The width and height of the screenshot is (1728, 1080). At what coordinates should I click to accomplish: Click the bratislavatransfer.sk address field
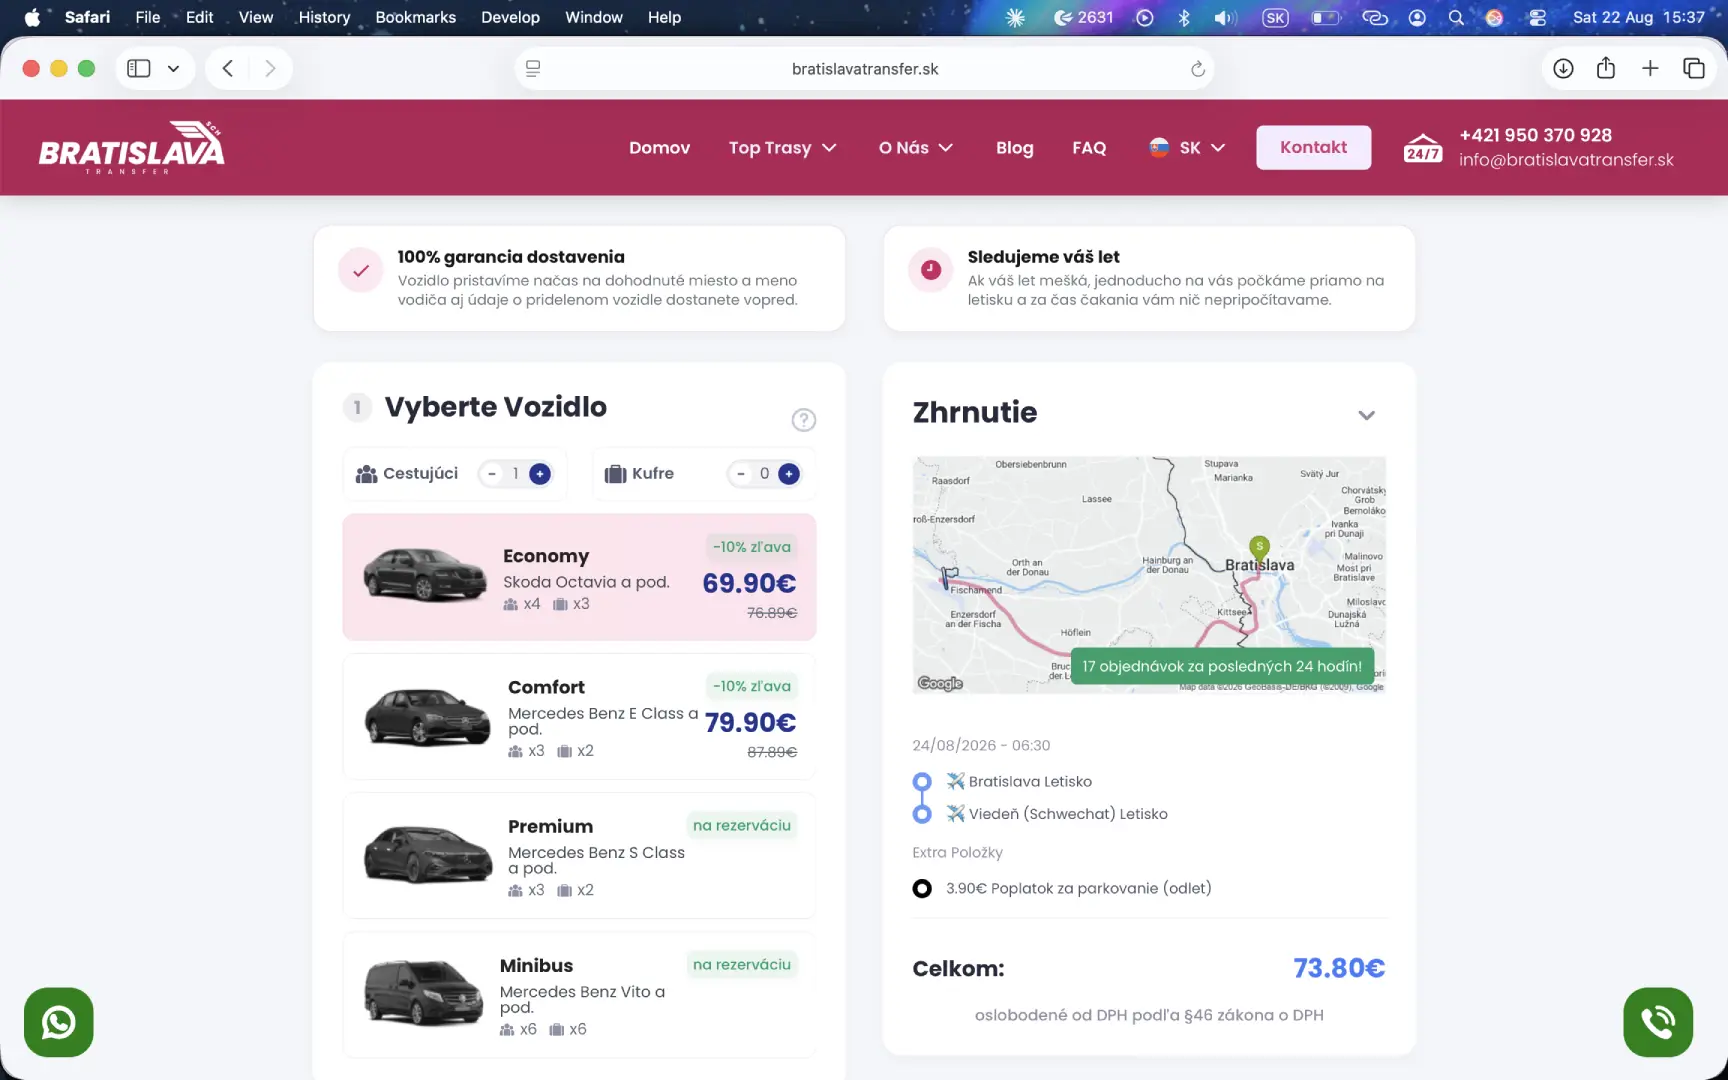[x=865, y=69]
